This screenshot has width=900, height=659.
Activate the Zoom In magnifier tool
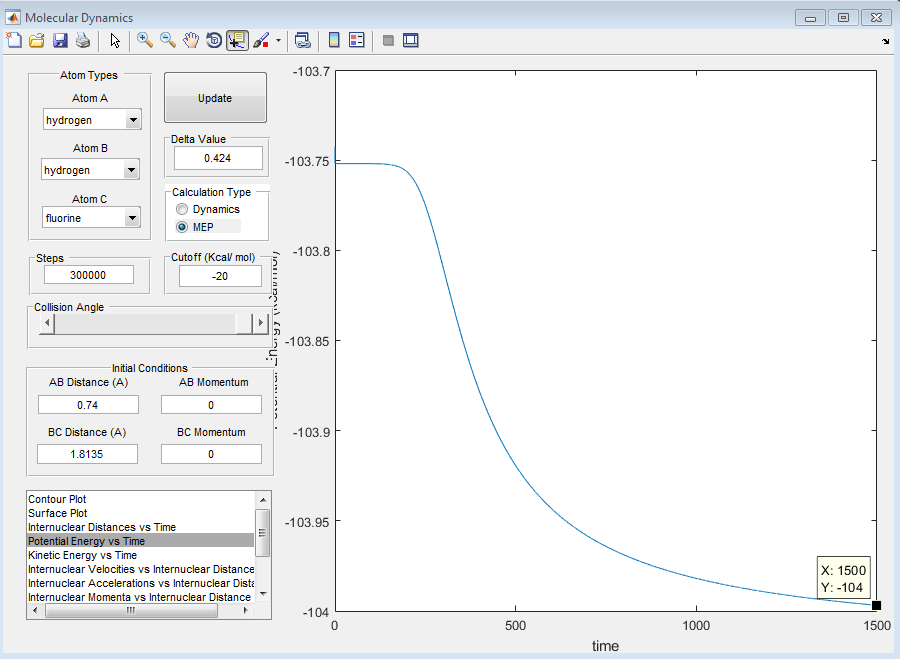tap(145, 40)
